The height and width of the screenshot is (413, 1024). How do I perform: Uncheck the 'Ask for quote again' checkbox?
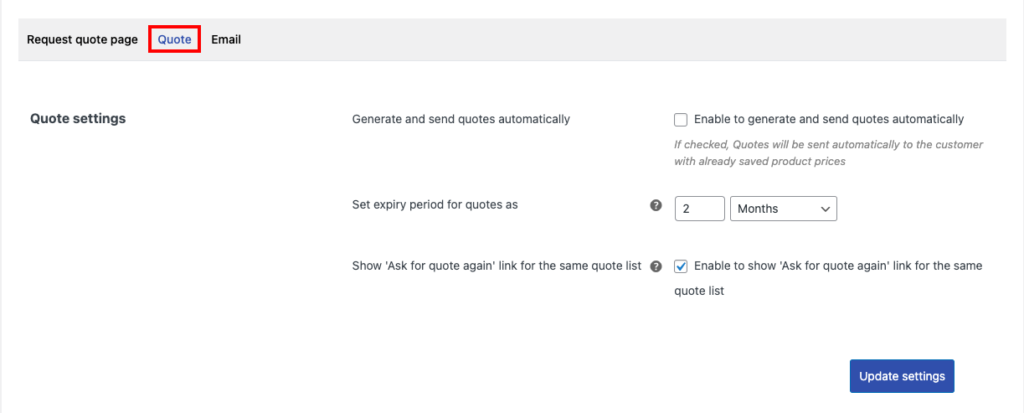(681, 267)
